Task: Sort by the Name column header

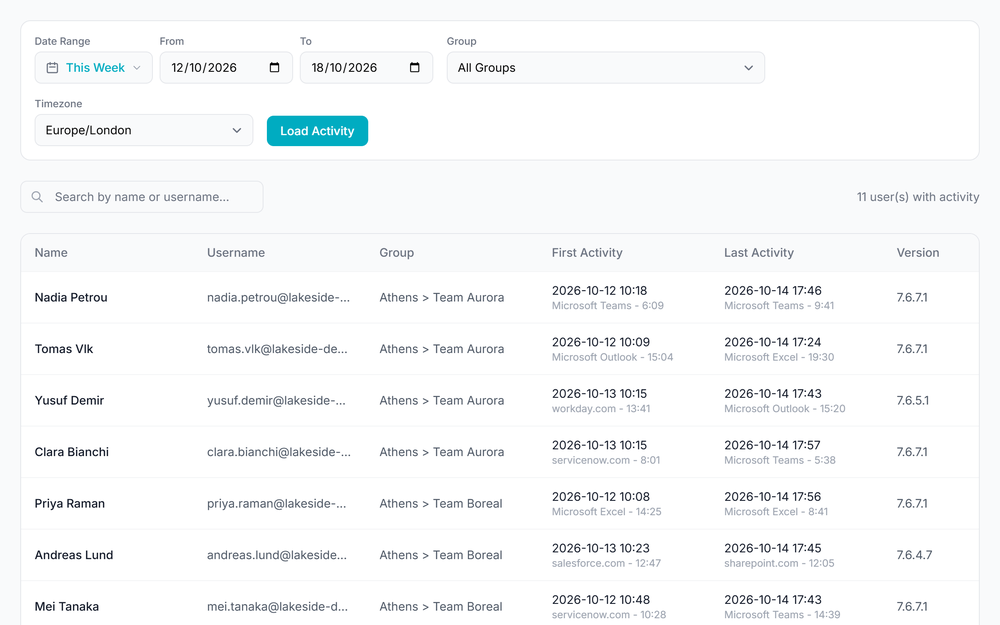Action: coord(51,253)
